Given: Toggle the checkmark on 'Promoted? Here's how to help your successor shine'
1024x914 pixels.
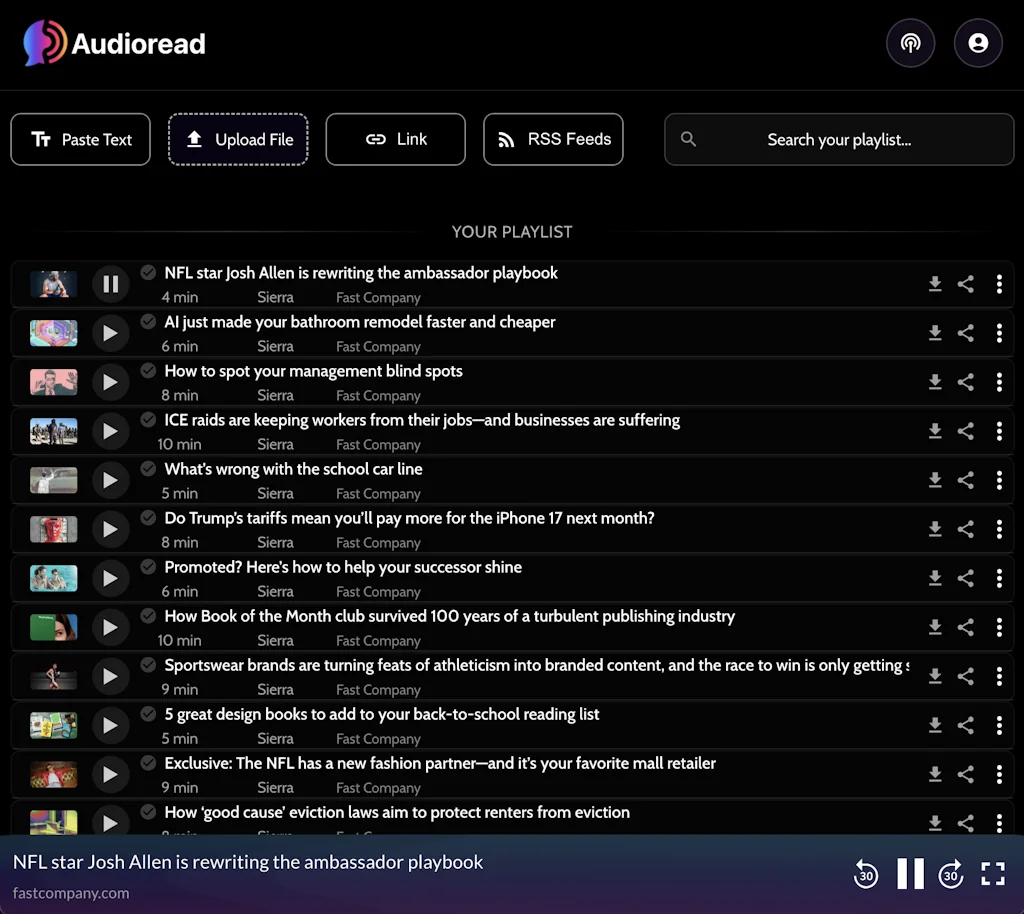Looking at the screenshot, I should tap(147, 566).
